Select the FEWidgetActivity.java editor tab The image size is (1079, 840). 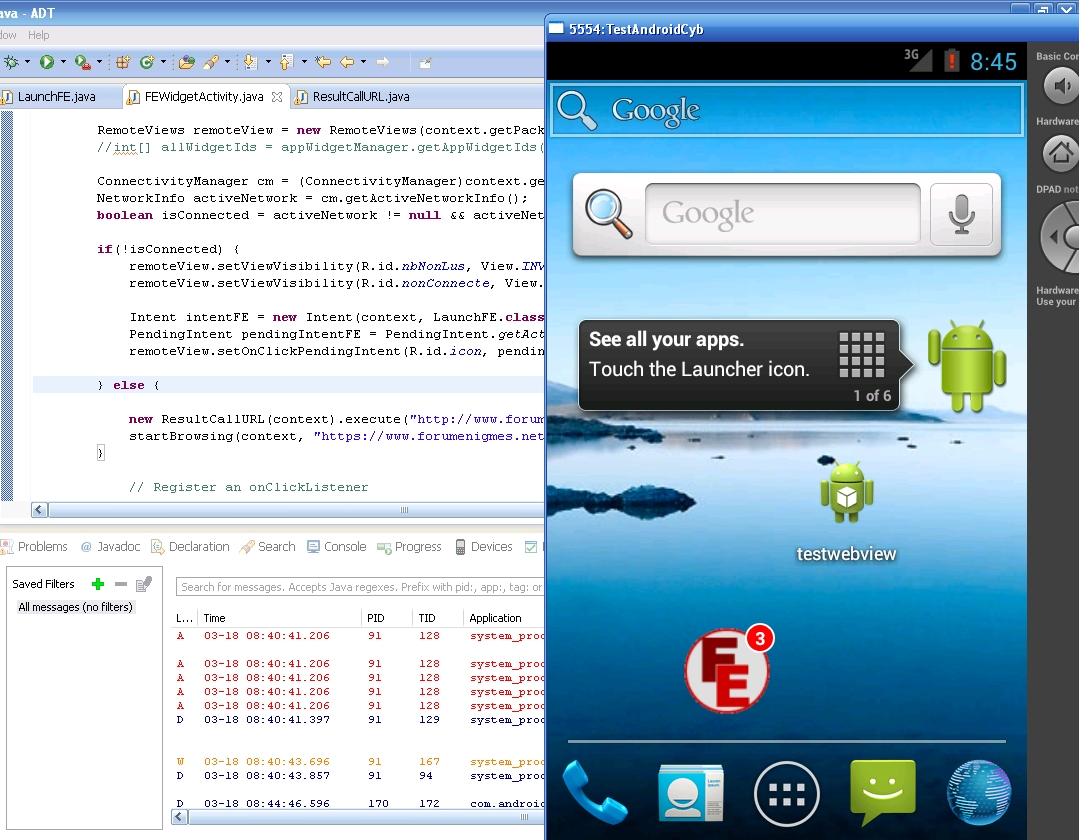[x=204, y=97]
